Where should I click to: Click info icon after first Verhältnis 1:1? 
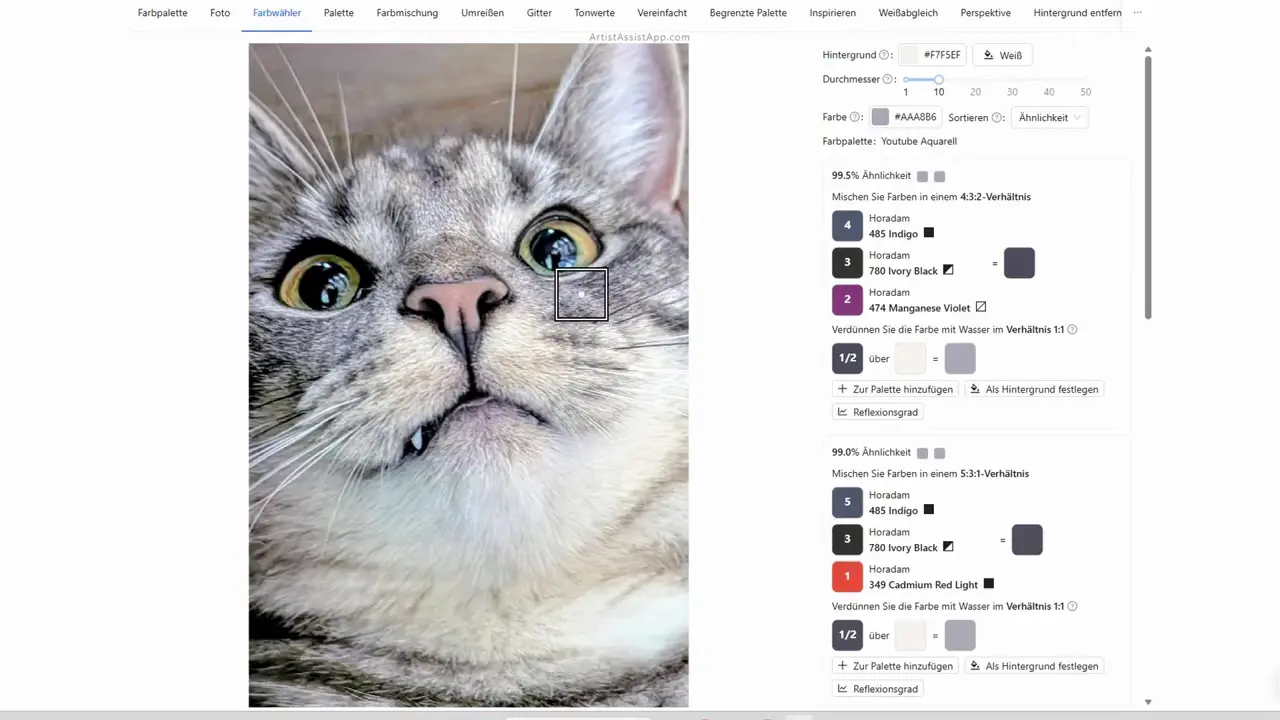click(1072, 330)
